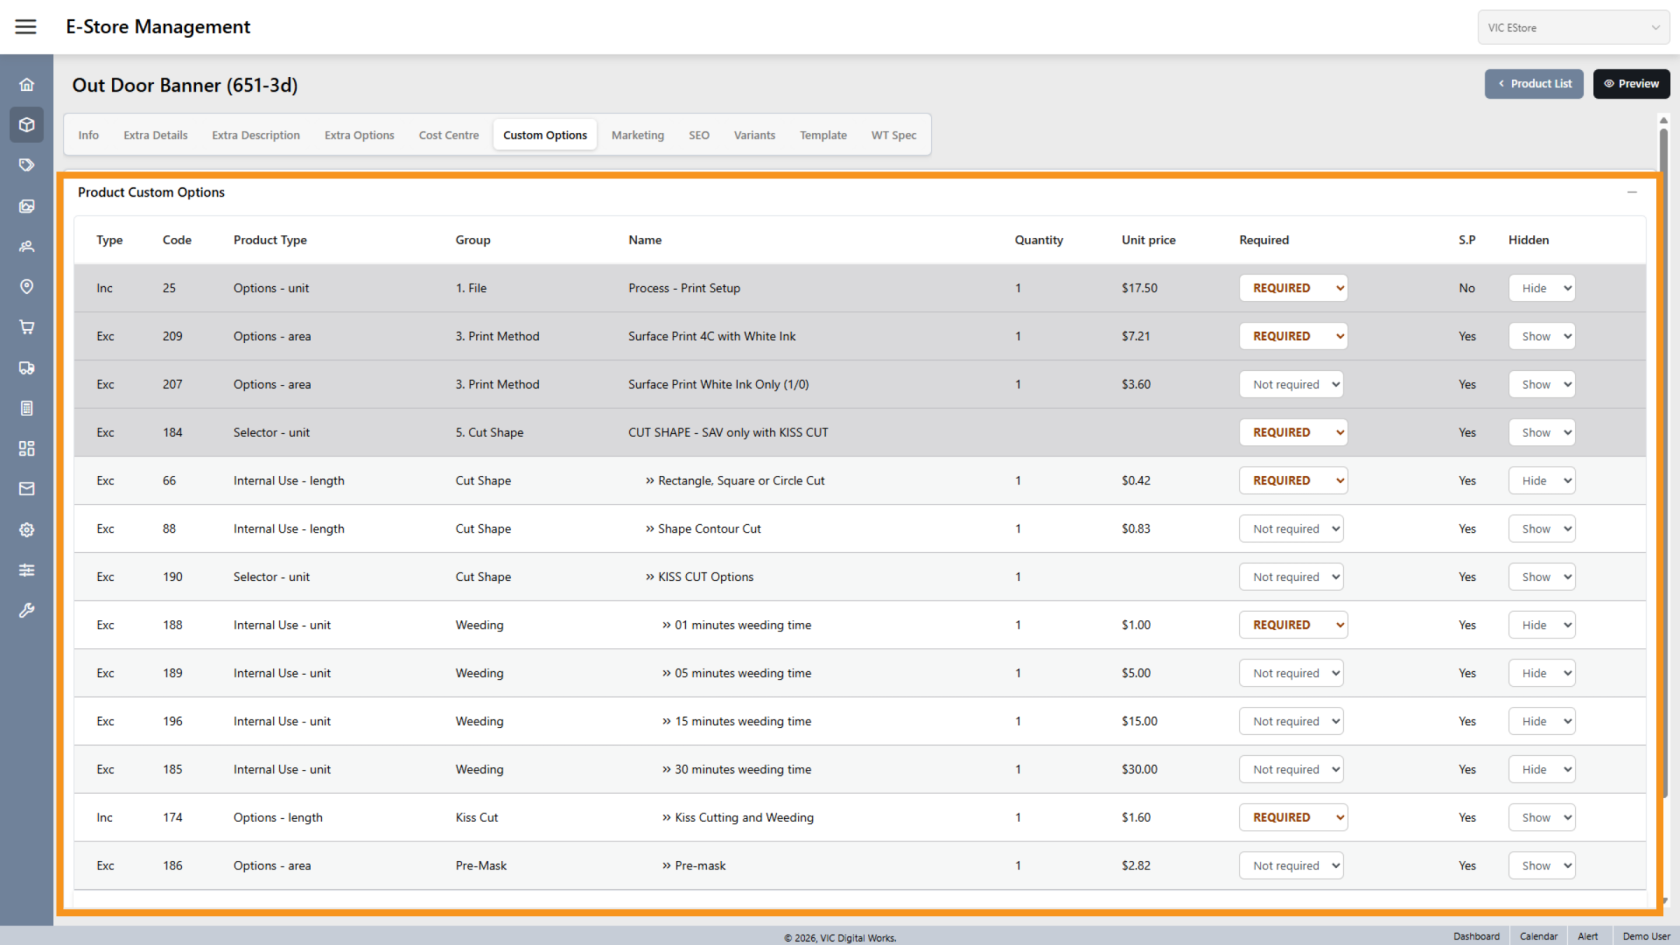Image resolution: width=1680 pixels, height=945 pixels.
Task: Open the location pin sidebar icon
Action: click(27, 287)
